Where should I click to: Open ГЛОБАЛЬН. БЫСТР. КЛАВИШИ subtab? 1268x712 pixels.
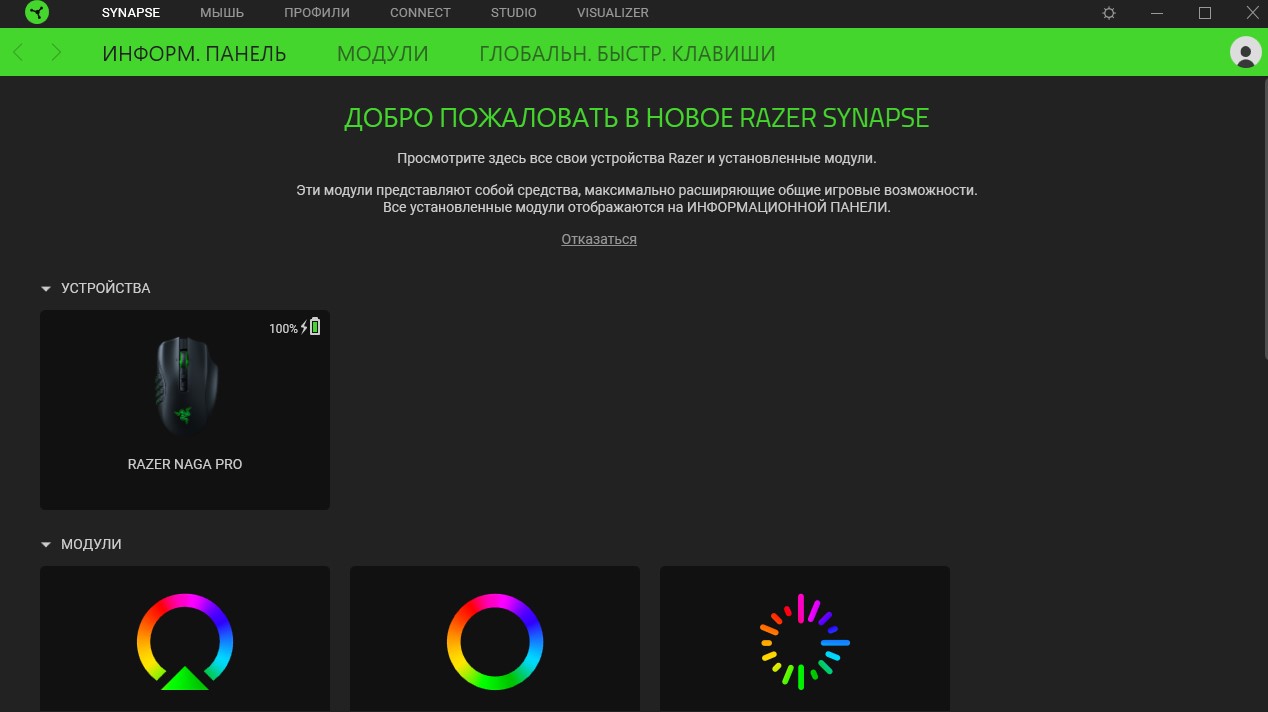pyautogui.click(x=627, y=54)
